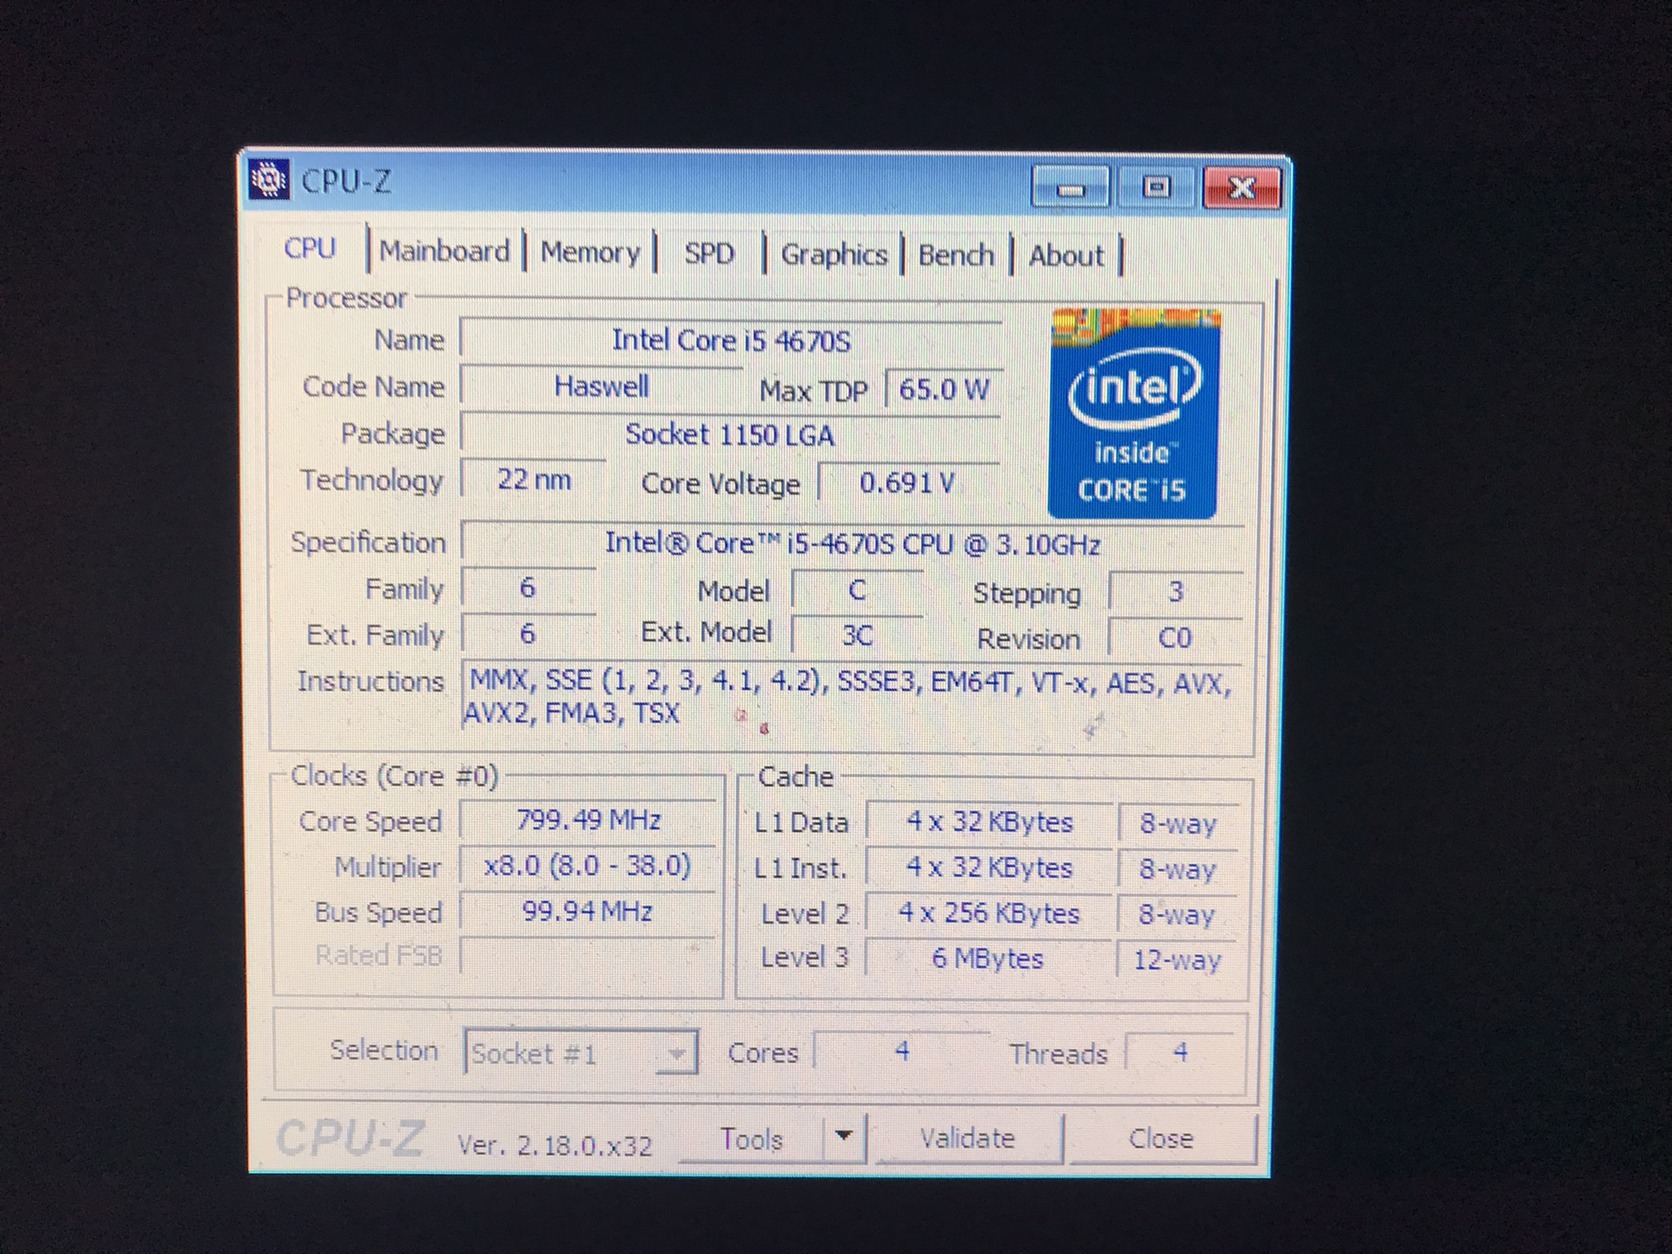This screenshot has width=1672, height=1254.
Task: Click the Level 2 4 x 256 KBytes value
Action: (x=989, y=913)
